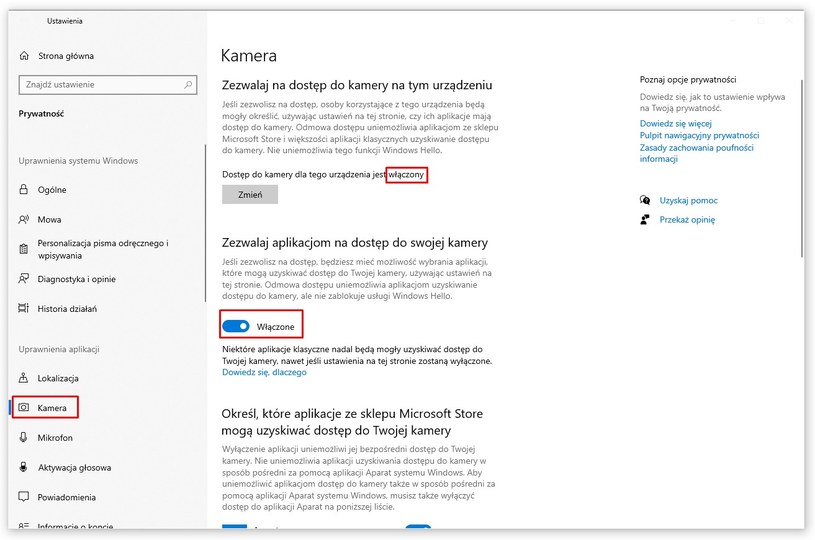Click the search magnifier in Znajdź ustawienie
This screenshot has height=540, width=815.
click(x=188, y=84)
